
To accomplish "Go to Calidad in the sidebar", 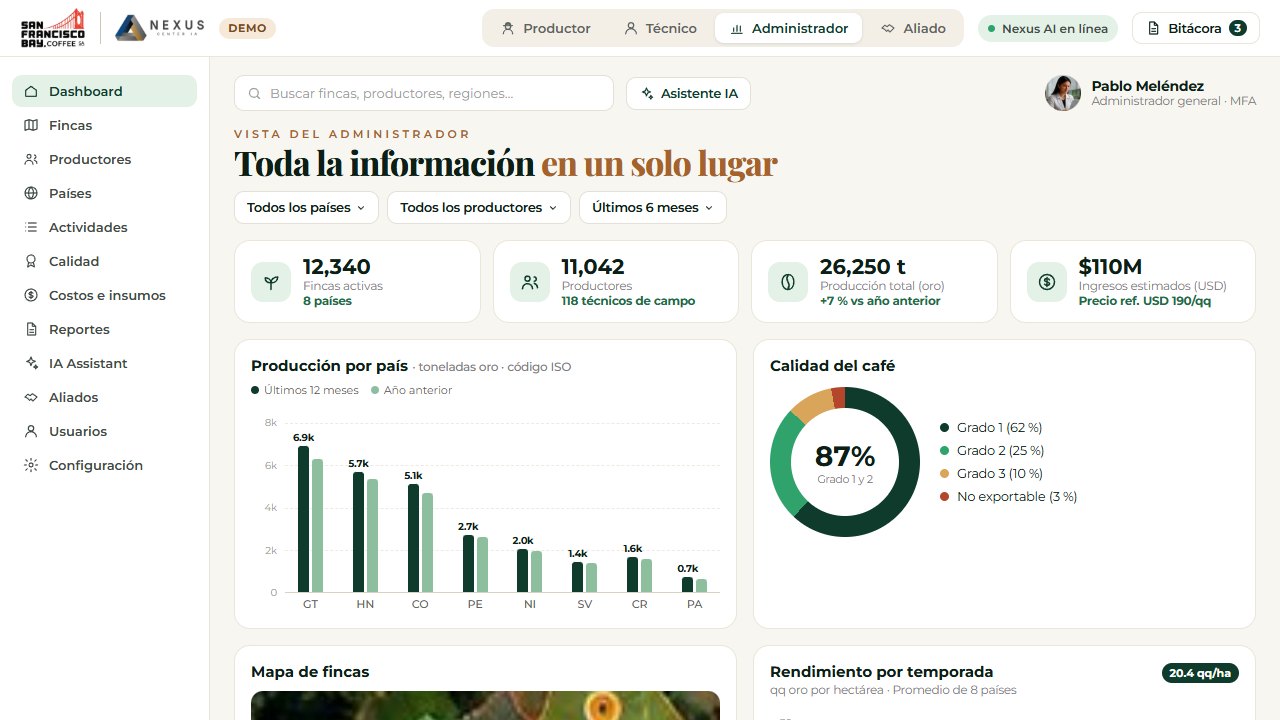I will point(104,261).
